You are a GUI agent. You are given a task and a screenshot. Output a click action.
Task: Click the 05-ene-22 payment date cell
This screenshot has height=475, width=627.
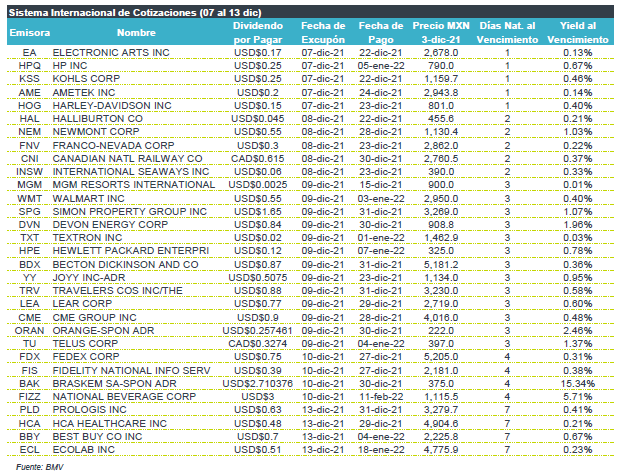381,66
